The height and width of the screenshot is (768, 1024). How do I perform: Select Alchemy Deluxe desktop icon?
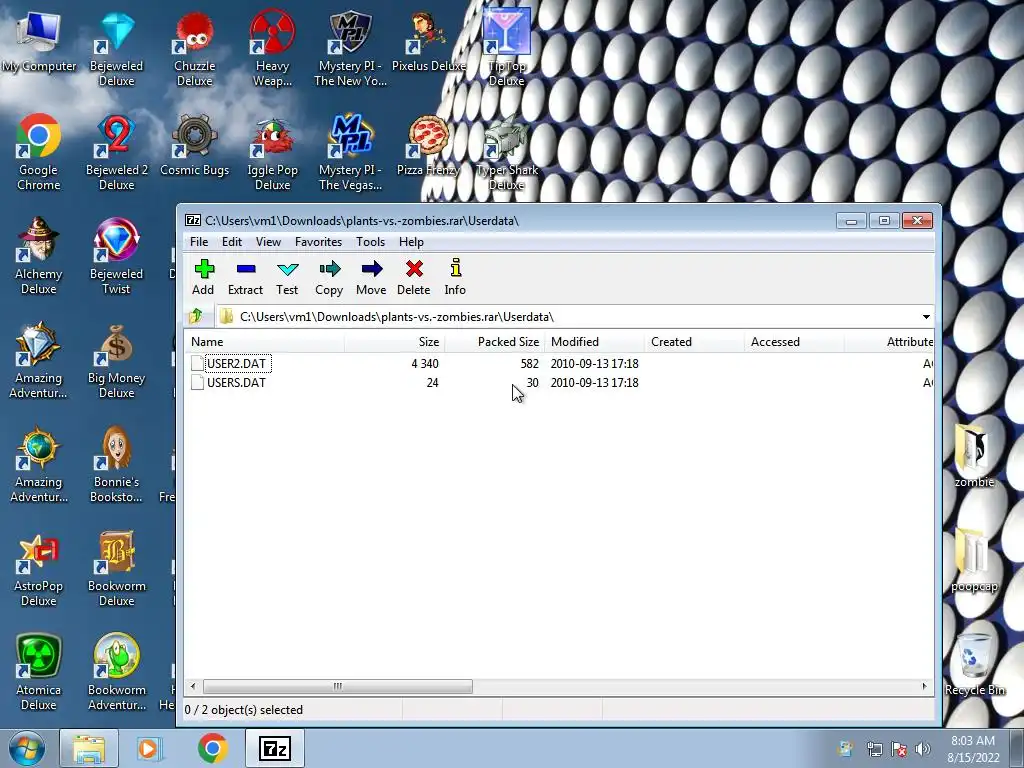point(39,257)
